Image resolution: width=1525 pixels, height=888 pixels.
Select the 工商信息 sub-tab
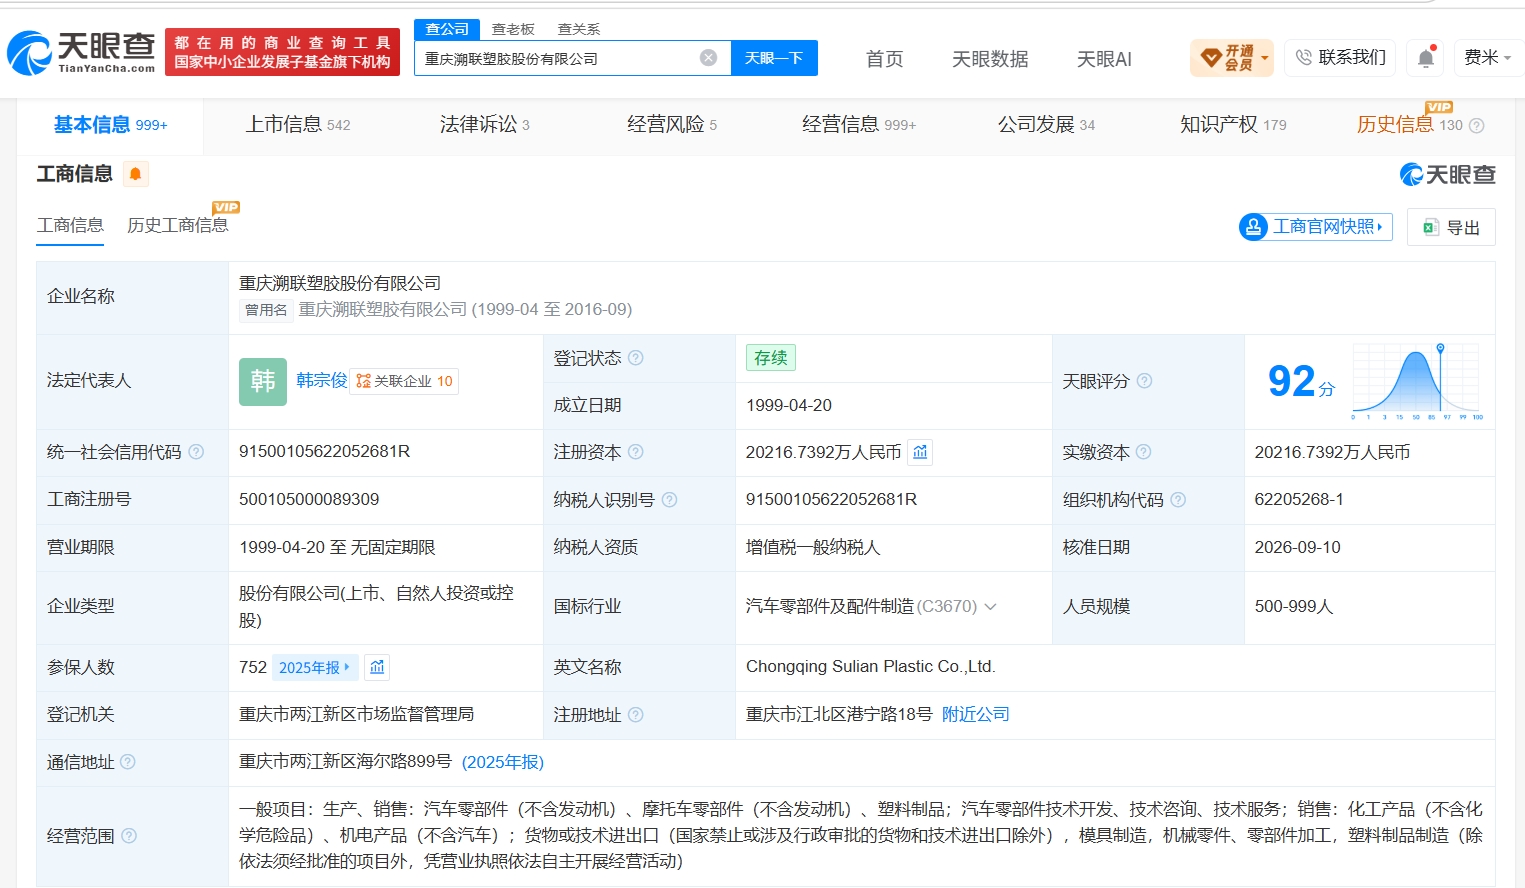70,225
